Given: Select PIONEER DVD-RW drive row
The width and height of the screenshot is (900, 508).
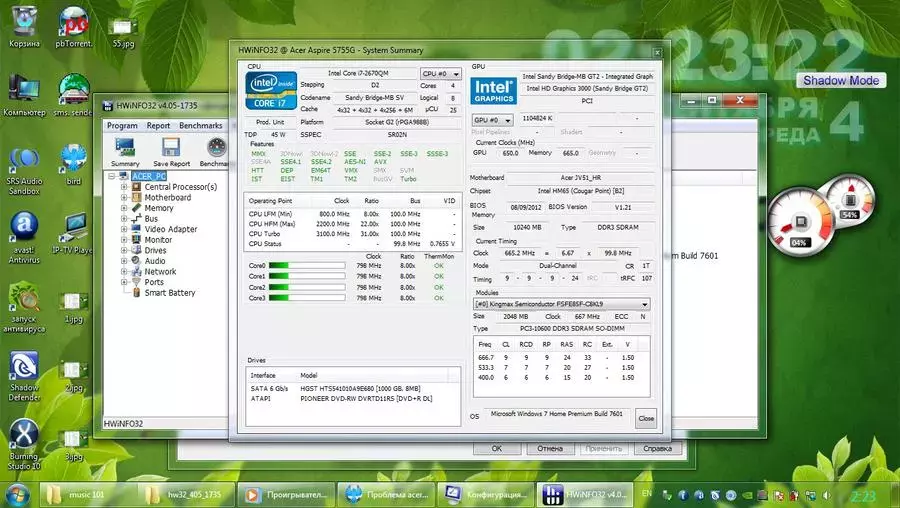Looking at the screenshot, I should [352, 398].
